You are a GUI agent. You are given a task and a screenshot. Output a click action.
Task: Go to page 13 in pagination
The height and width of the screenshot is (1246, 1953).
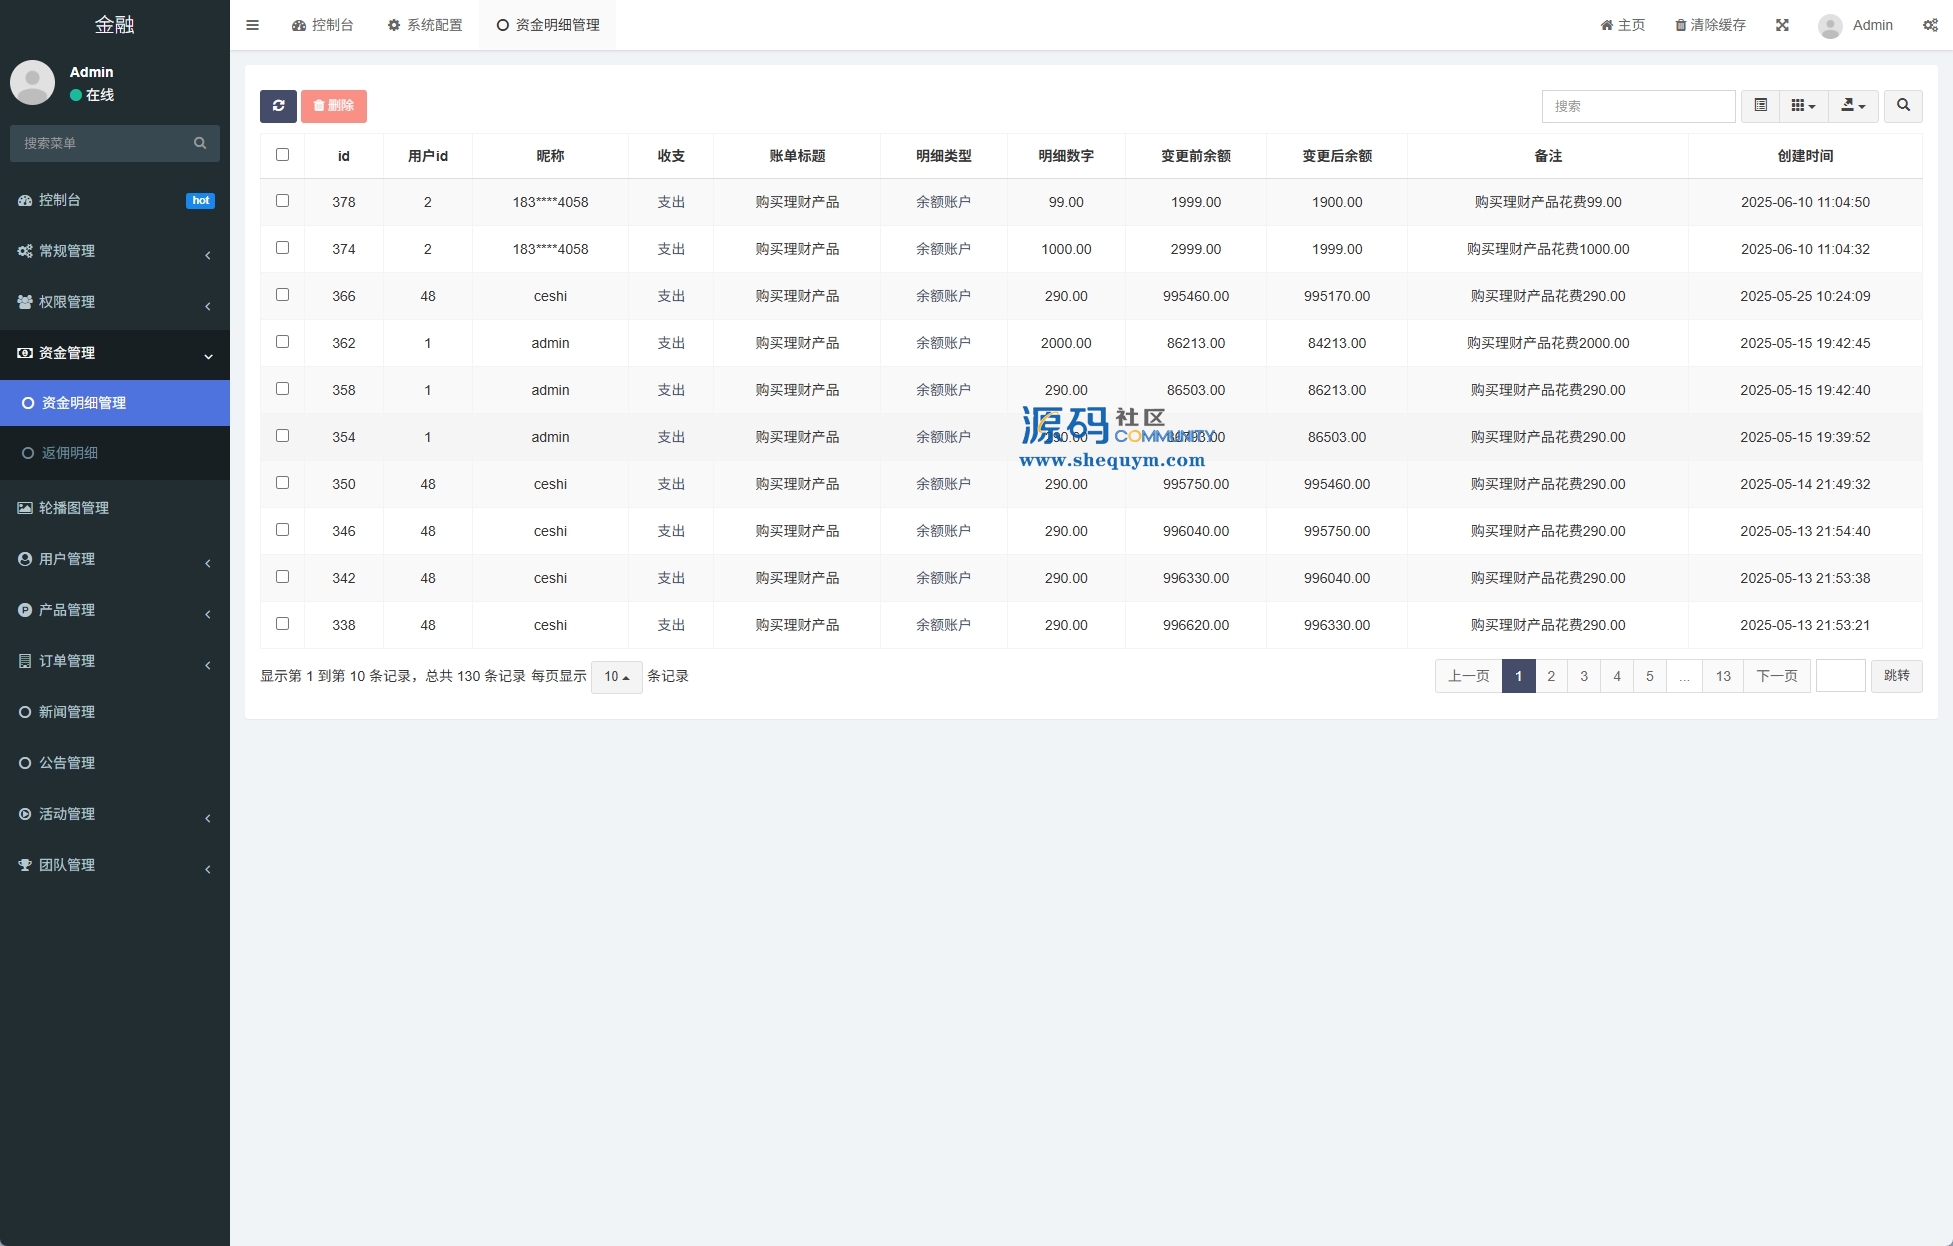pos(1723,676)
